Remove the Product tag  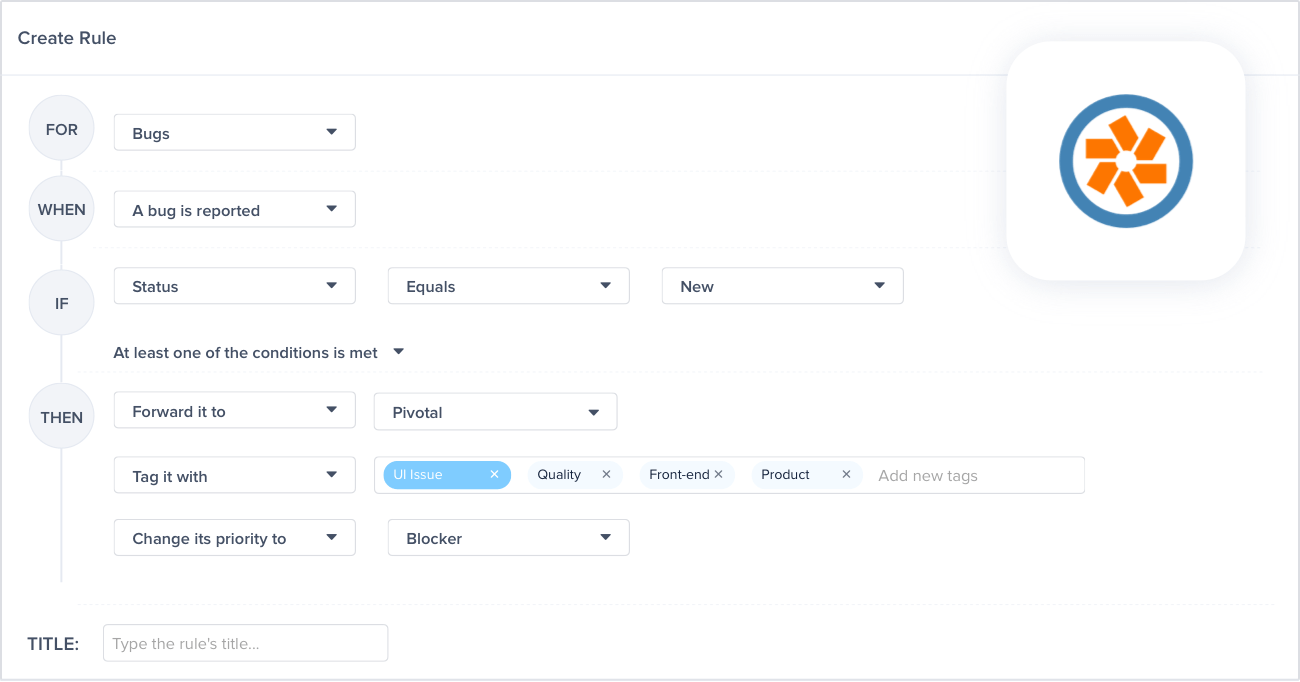pyautogui.click(x=846, y=474)
